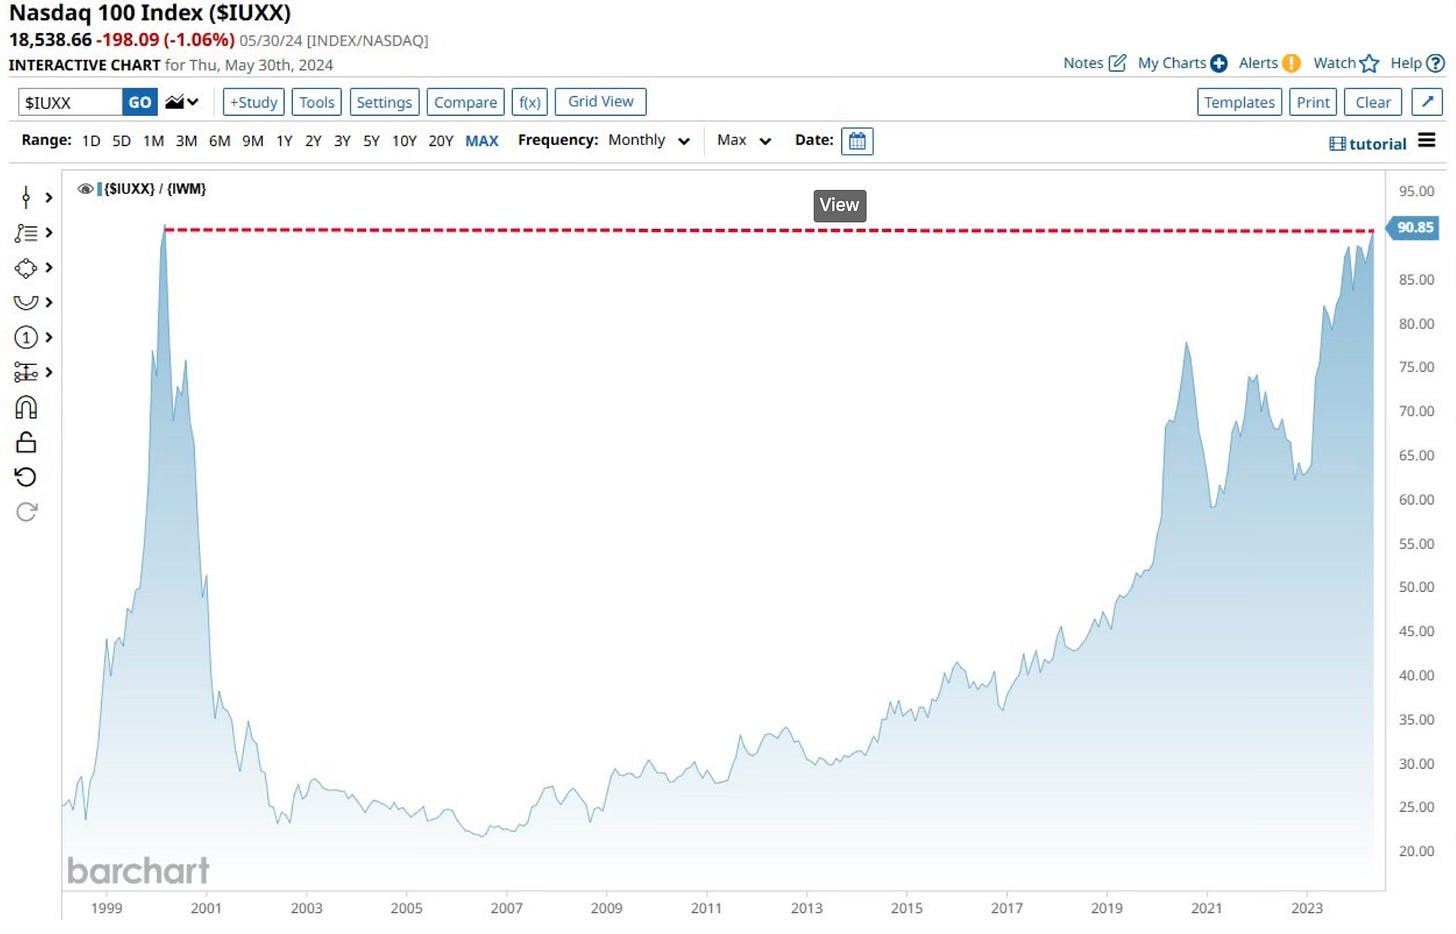The image size is (1456, 934).
Task: Select the Fibonacci levels tool
Action: point(26,372)
